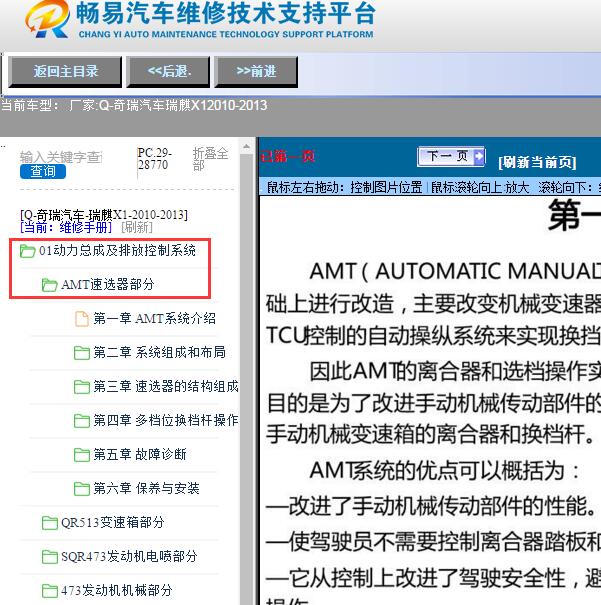The height and width of the screenshot is (605, 601).
Task: Click the [刷新] link in the sidebar
Action: pyautogui.click(x=137, y=227)
